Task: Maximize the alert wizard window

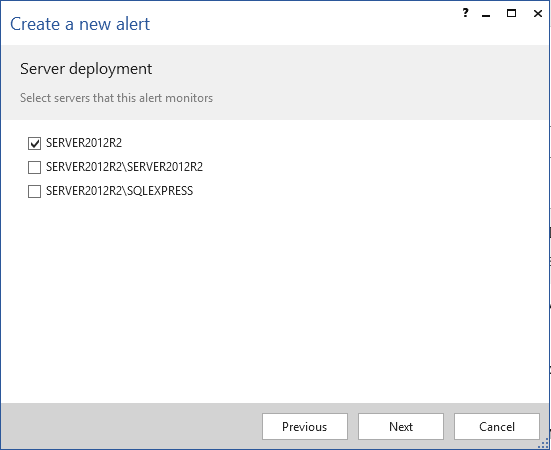Action: pyautogui.click(x=511, y=13)
